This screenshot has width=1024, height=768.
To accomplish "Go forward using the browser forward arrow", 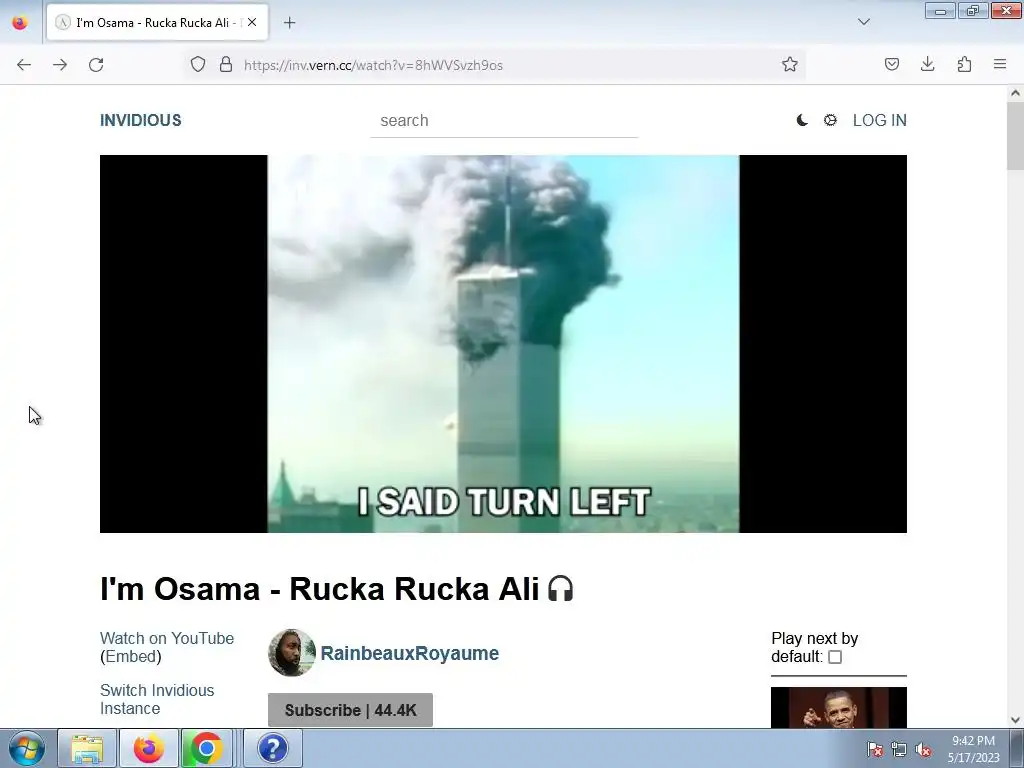I will click(60, 65).
